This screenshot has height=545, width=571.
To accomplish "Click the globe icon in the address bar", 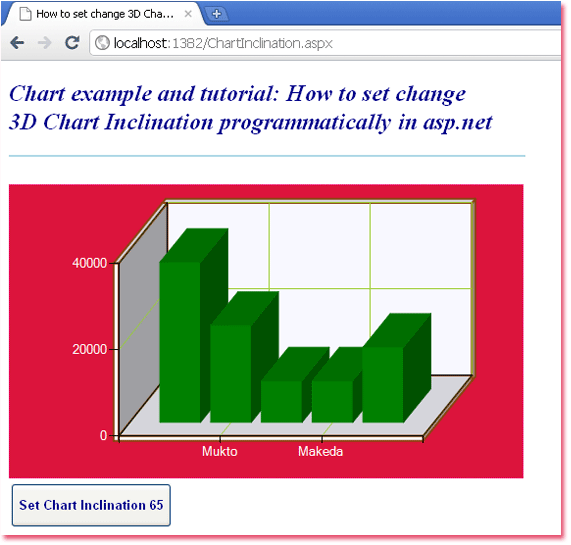I will point(102,43).
